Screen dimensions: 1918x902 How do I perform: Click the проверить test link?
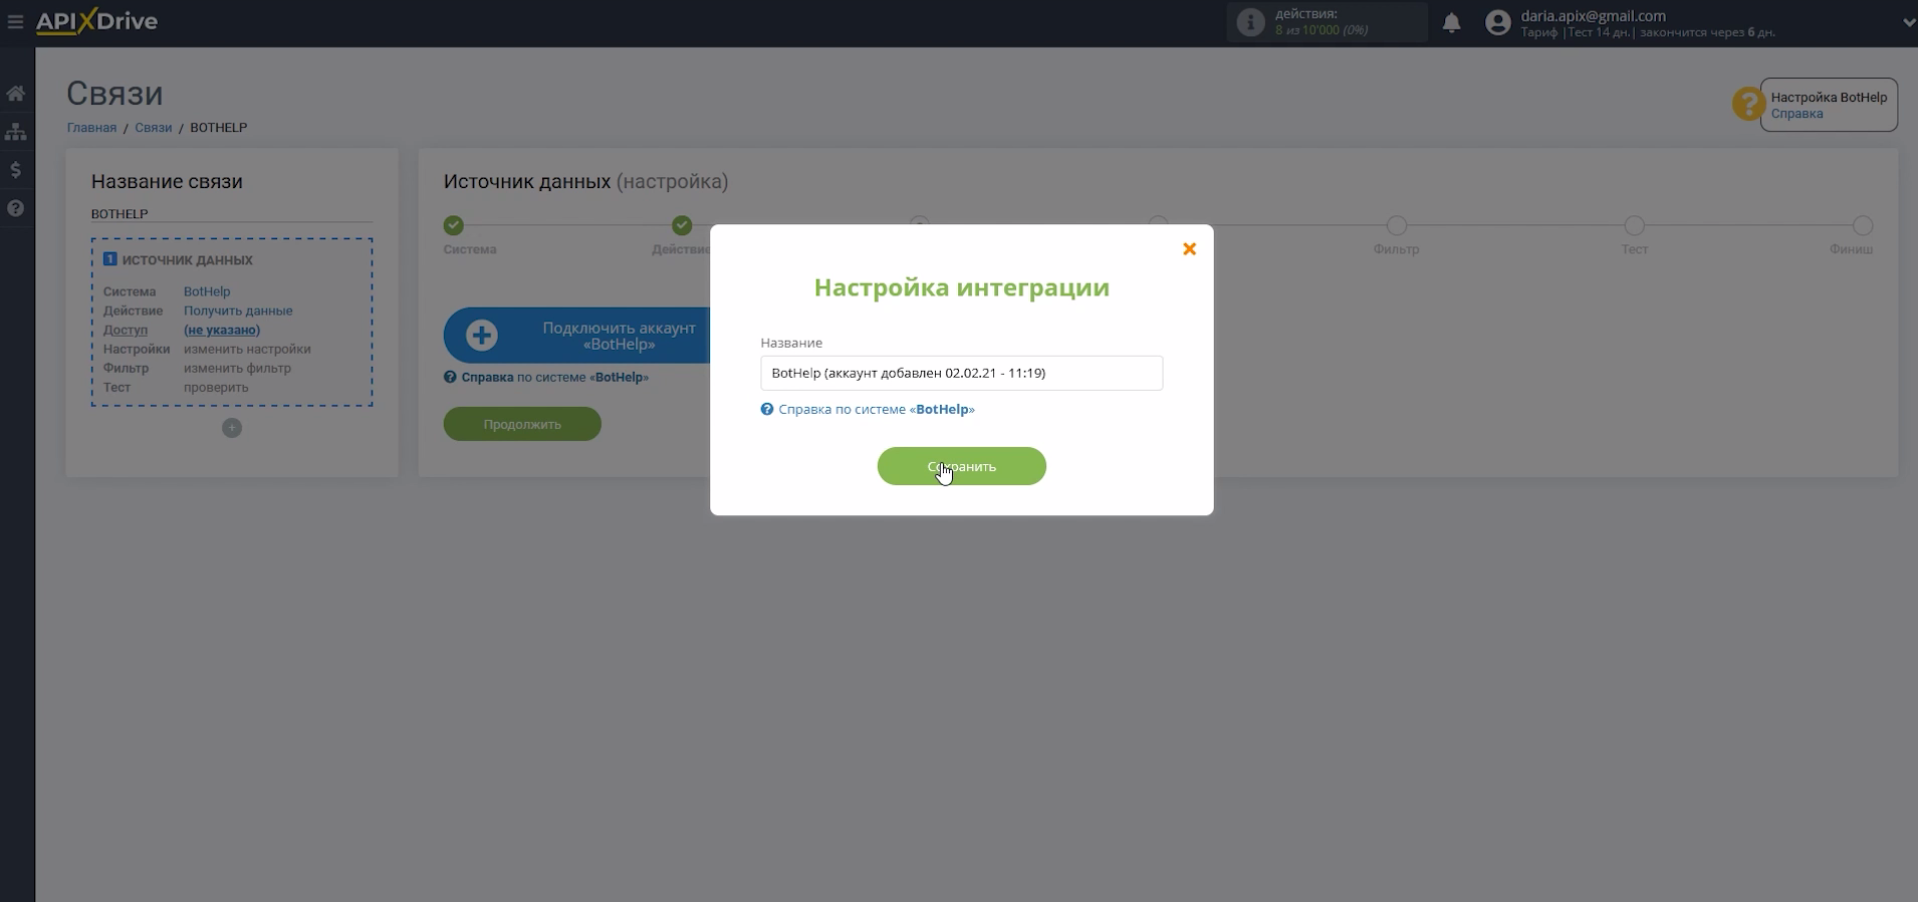216,387
